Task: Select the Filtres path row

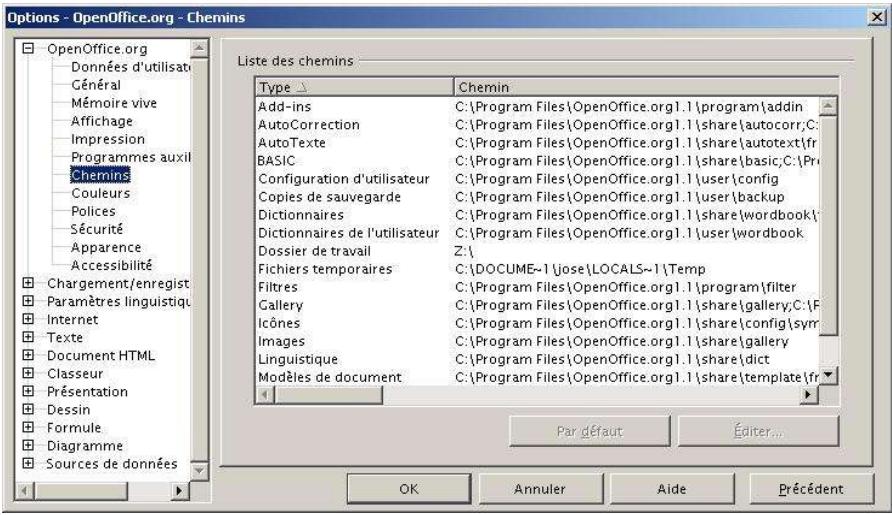Action: [538, 287]
